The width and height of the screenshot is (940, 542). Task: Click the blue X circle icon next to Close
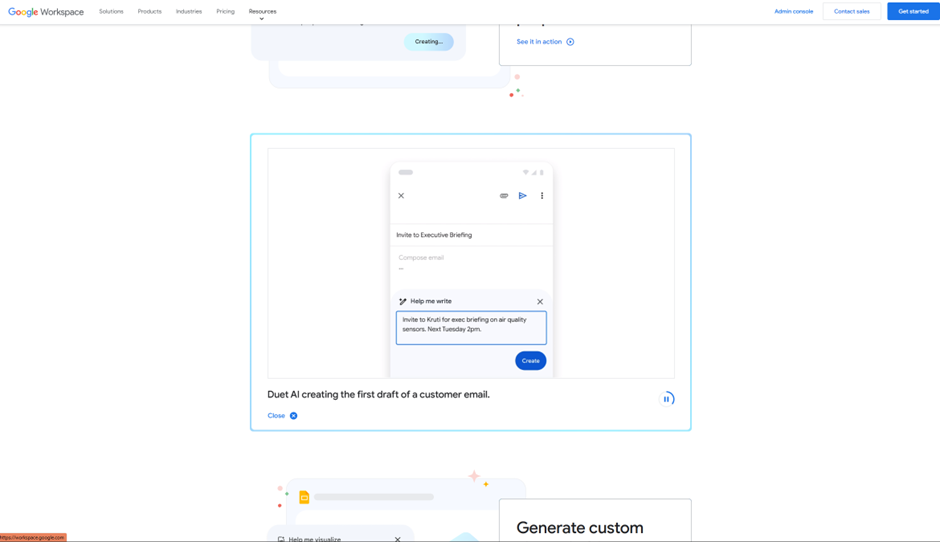[294, 415]
